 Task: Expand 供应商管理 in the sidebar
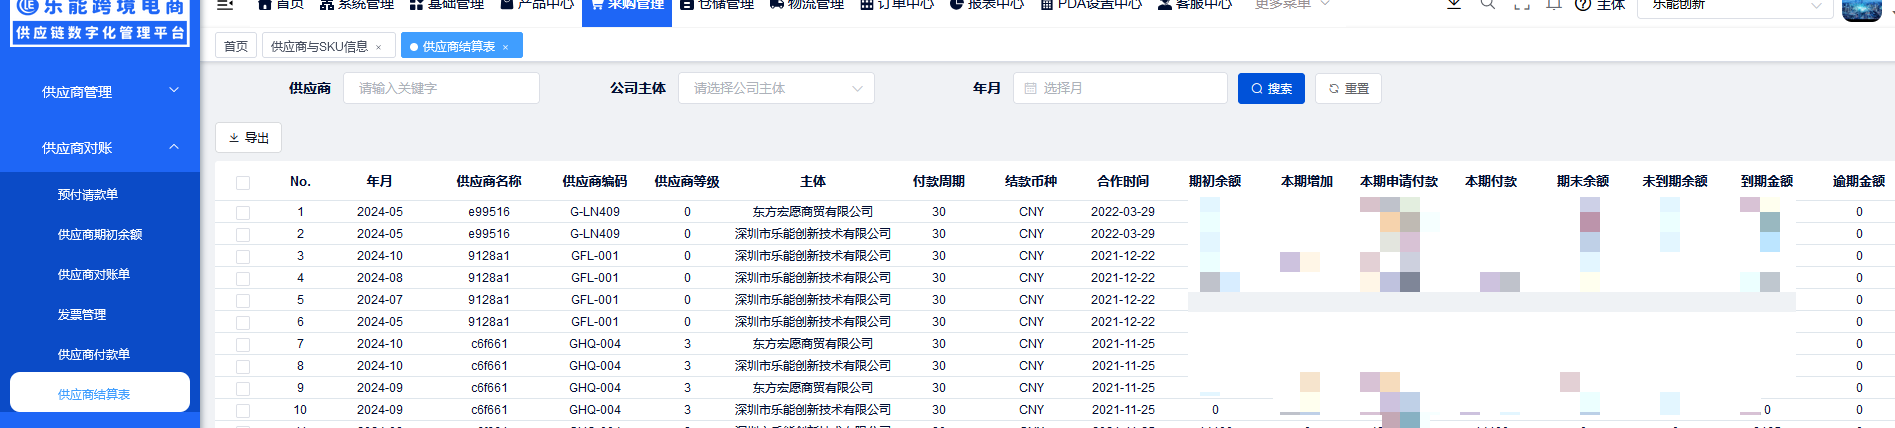click(100, 92)
